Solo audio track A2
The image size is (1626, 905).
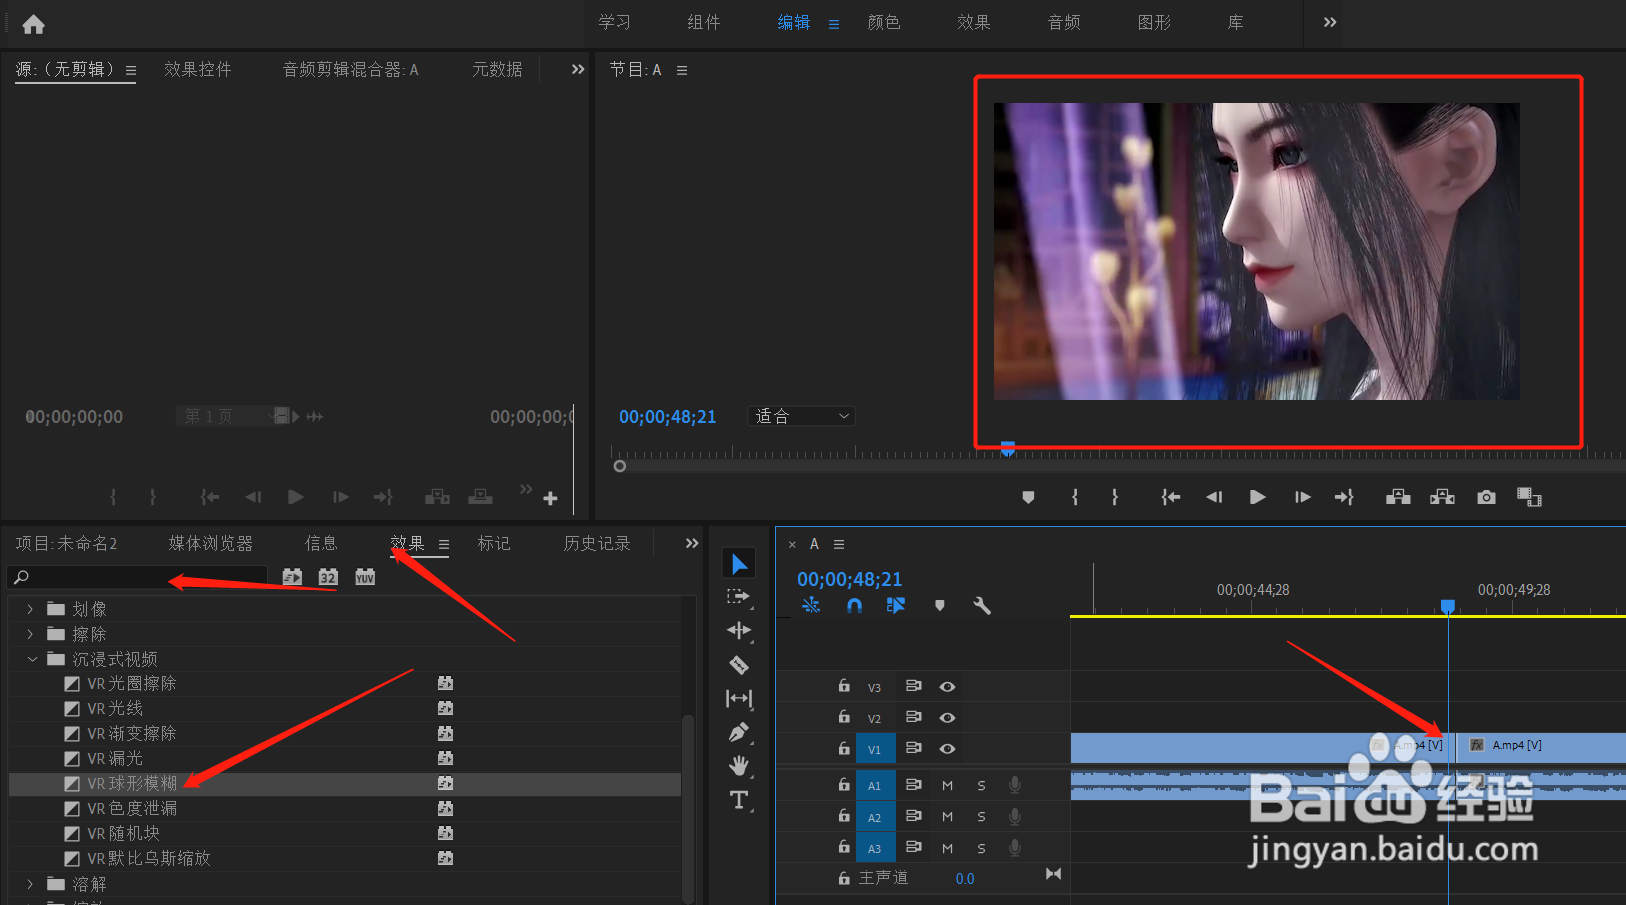(981, 817)
